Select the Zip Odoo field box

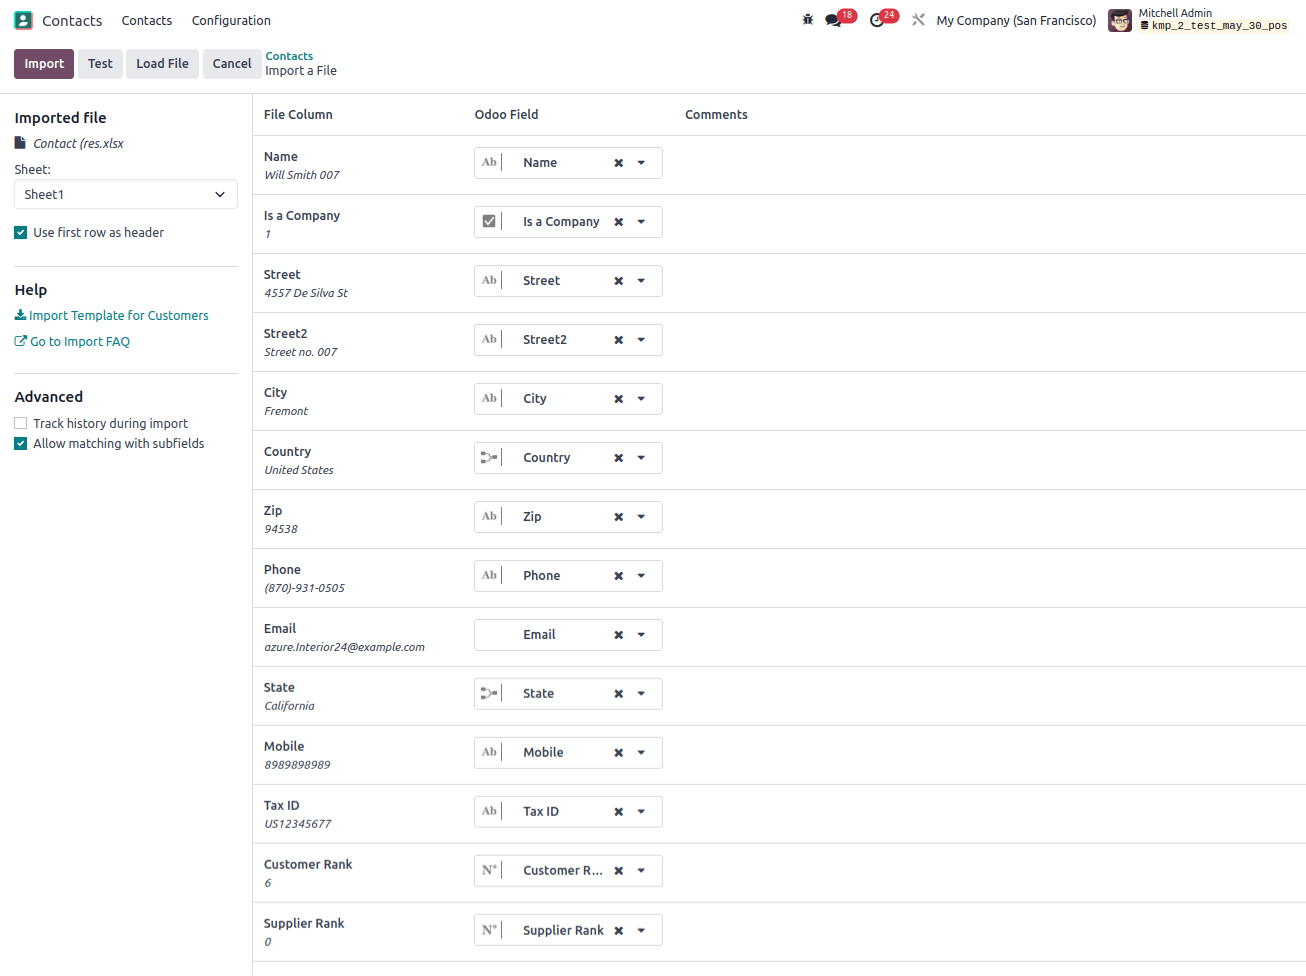point(568,517)
